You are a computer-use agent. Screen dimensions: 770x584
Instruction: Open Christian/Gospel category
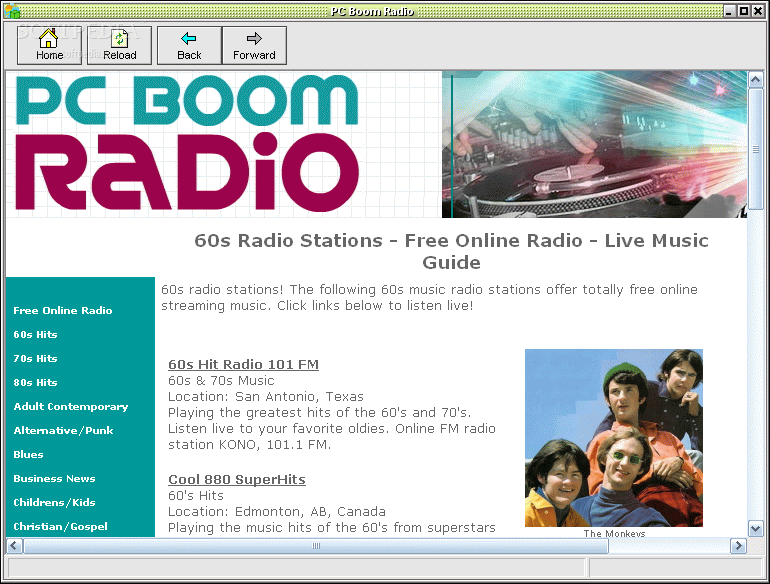pos(60,527)
